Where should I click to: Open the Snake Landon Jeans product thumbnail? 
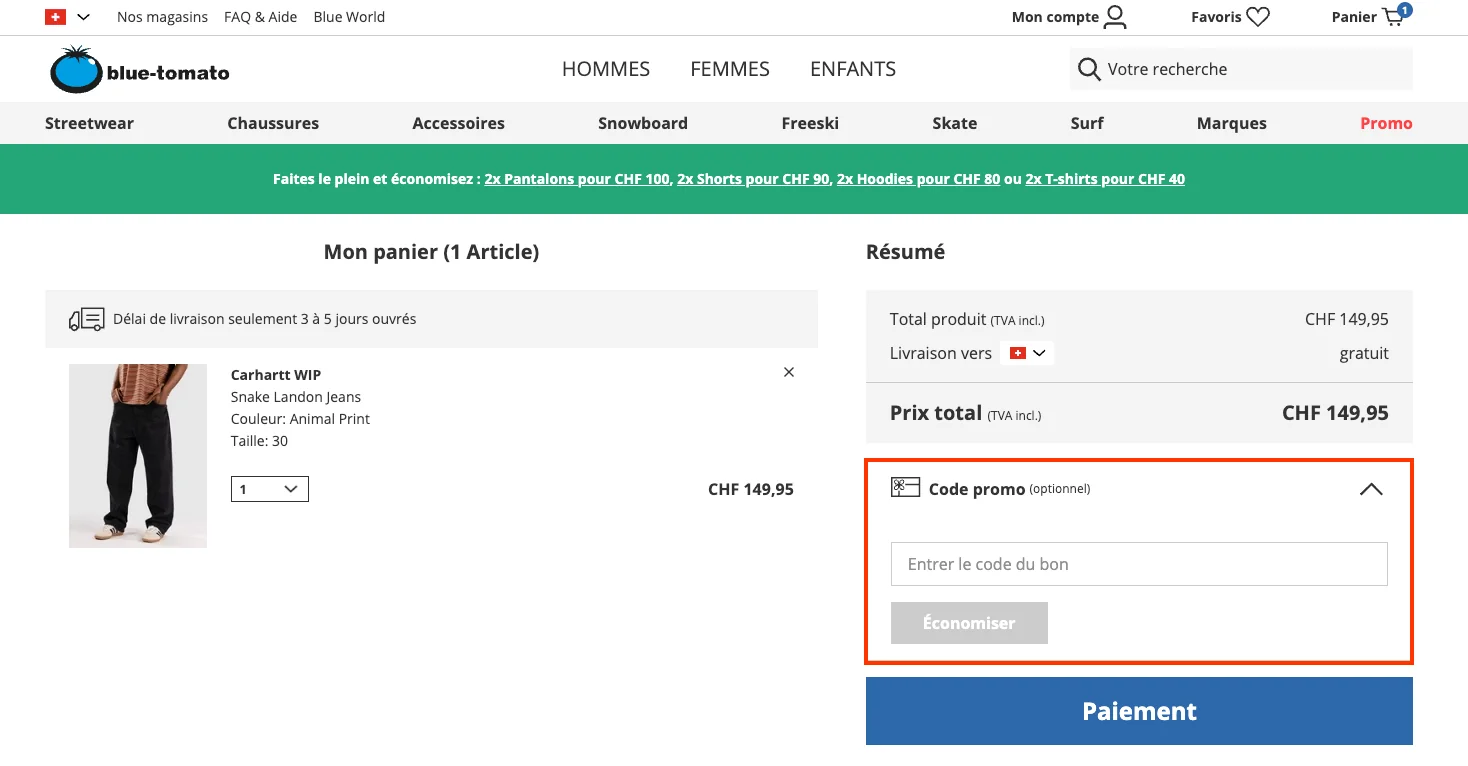coord(138,456)
